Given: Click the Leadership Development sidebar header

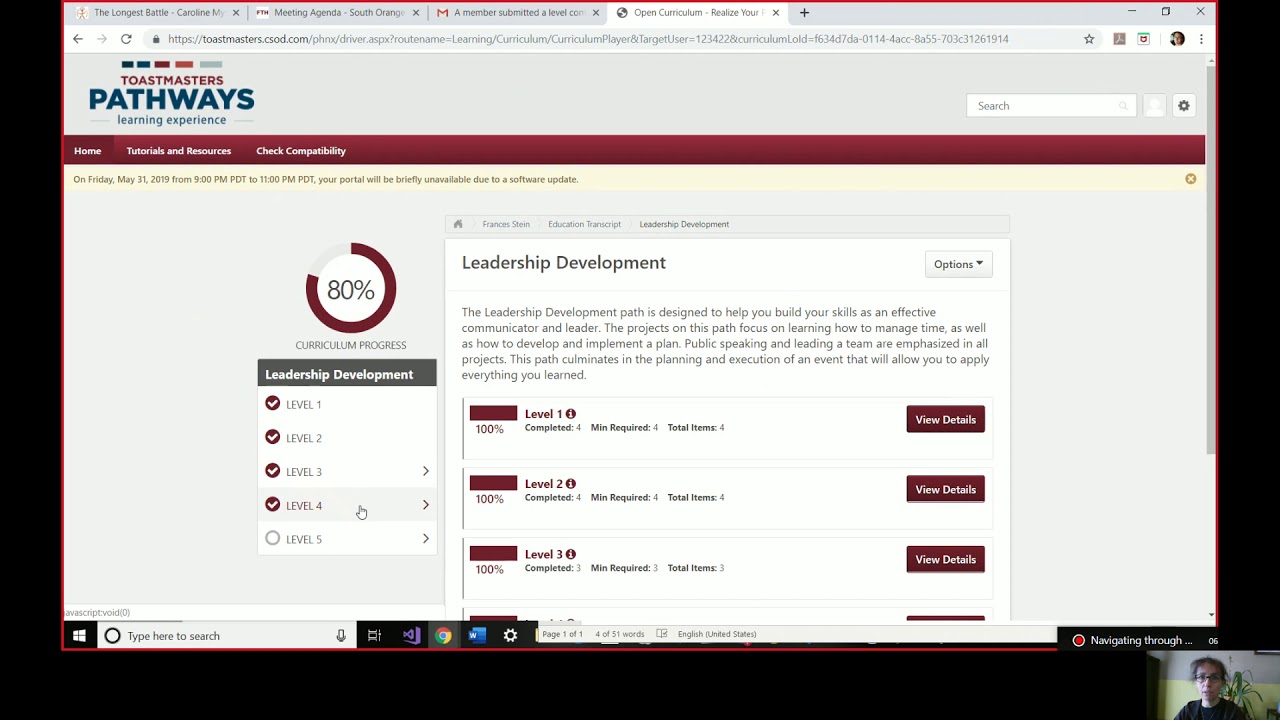Looking at the screenshot, I should tap(347, 374).
